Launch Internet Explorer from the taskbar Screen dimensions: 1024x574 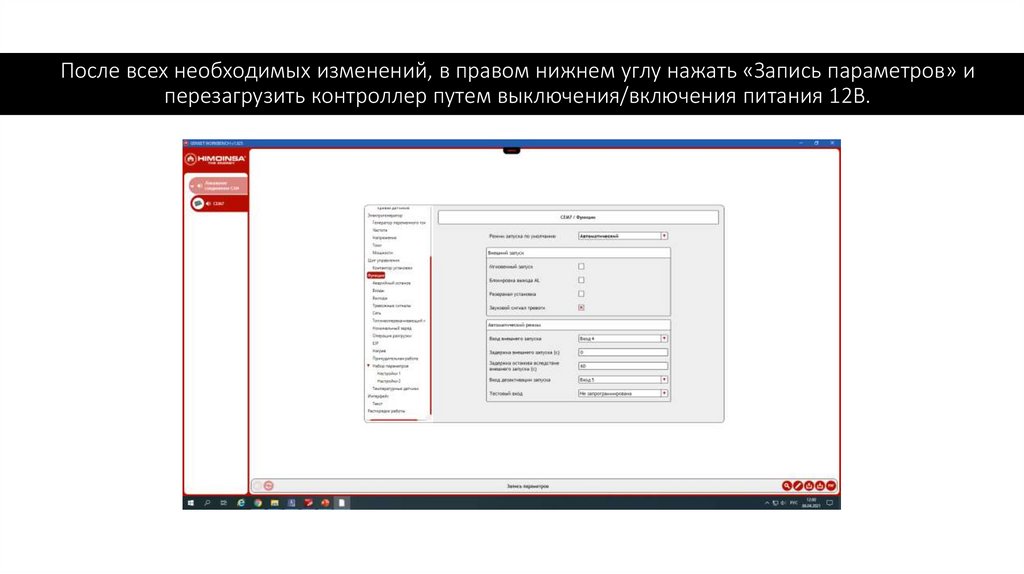[x=241, y=503]
